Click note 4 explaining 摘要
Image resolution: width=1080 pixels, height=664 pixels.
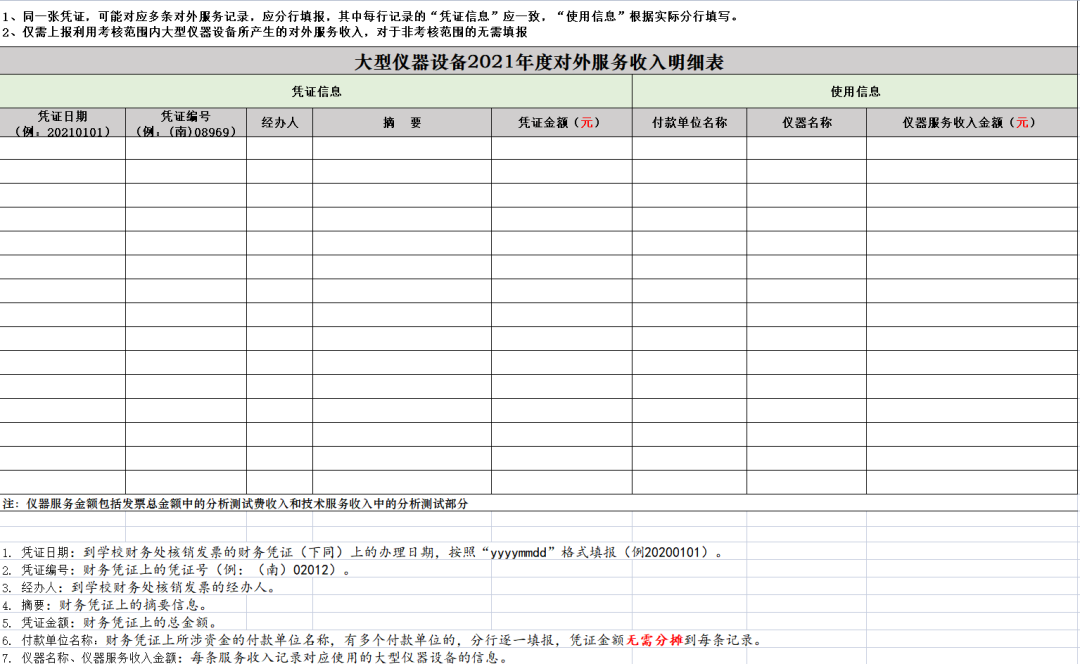pyautogui.click(x=105, y=605)
